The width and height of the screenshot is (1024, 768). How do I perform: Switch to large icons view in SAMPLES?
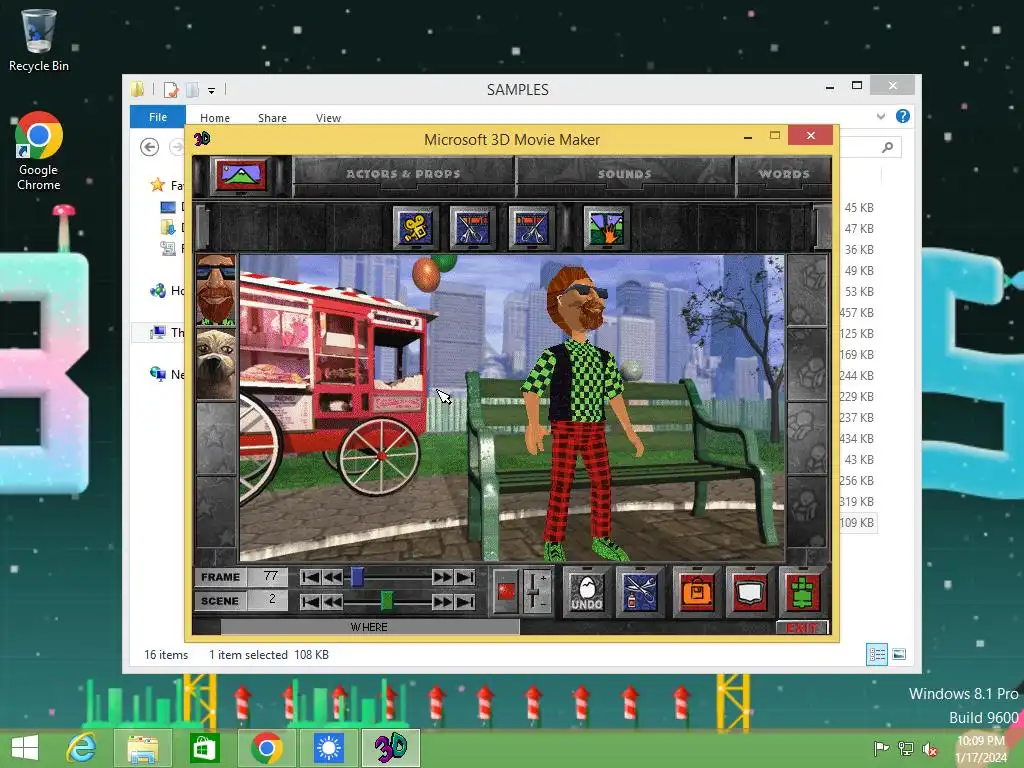[x=899, y=654]
